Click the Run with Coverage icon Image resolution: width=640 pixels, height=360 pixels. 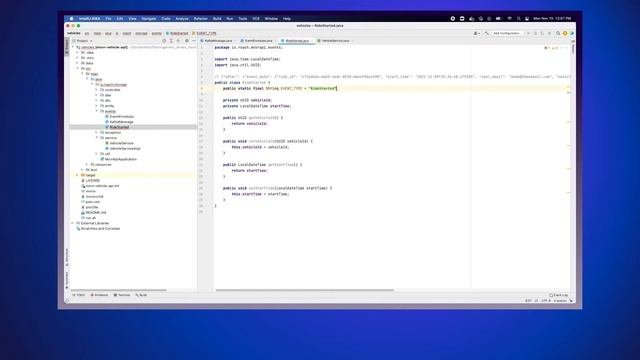click(x=542, y=33)
